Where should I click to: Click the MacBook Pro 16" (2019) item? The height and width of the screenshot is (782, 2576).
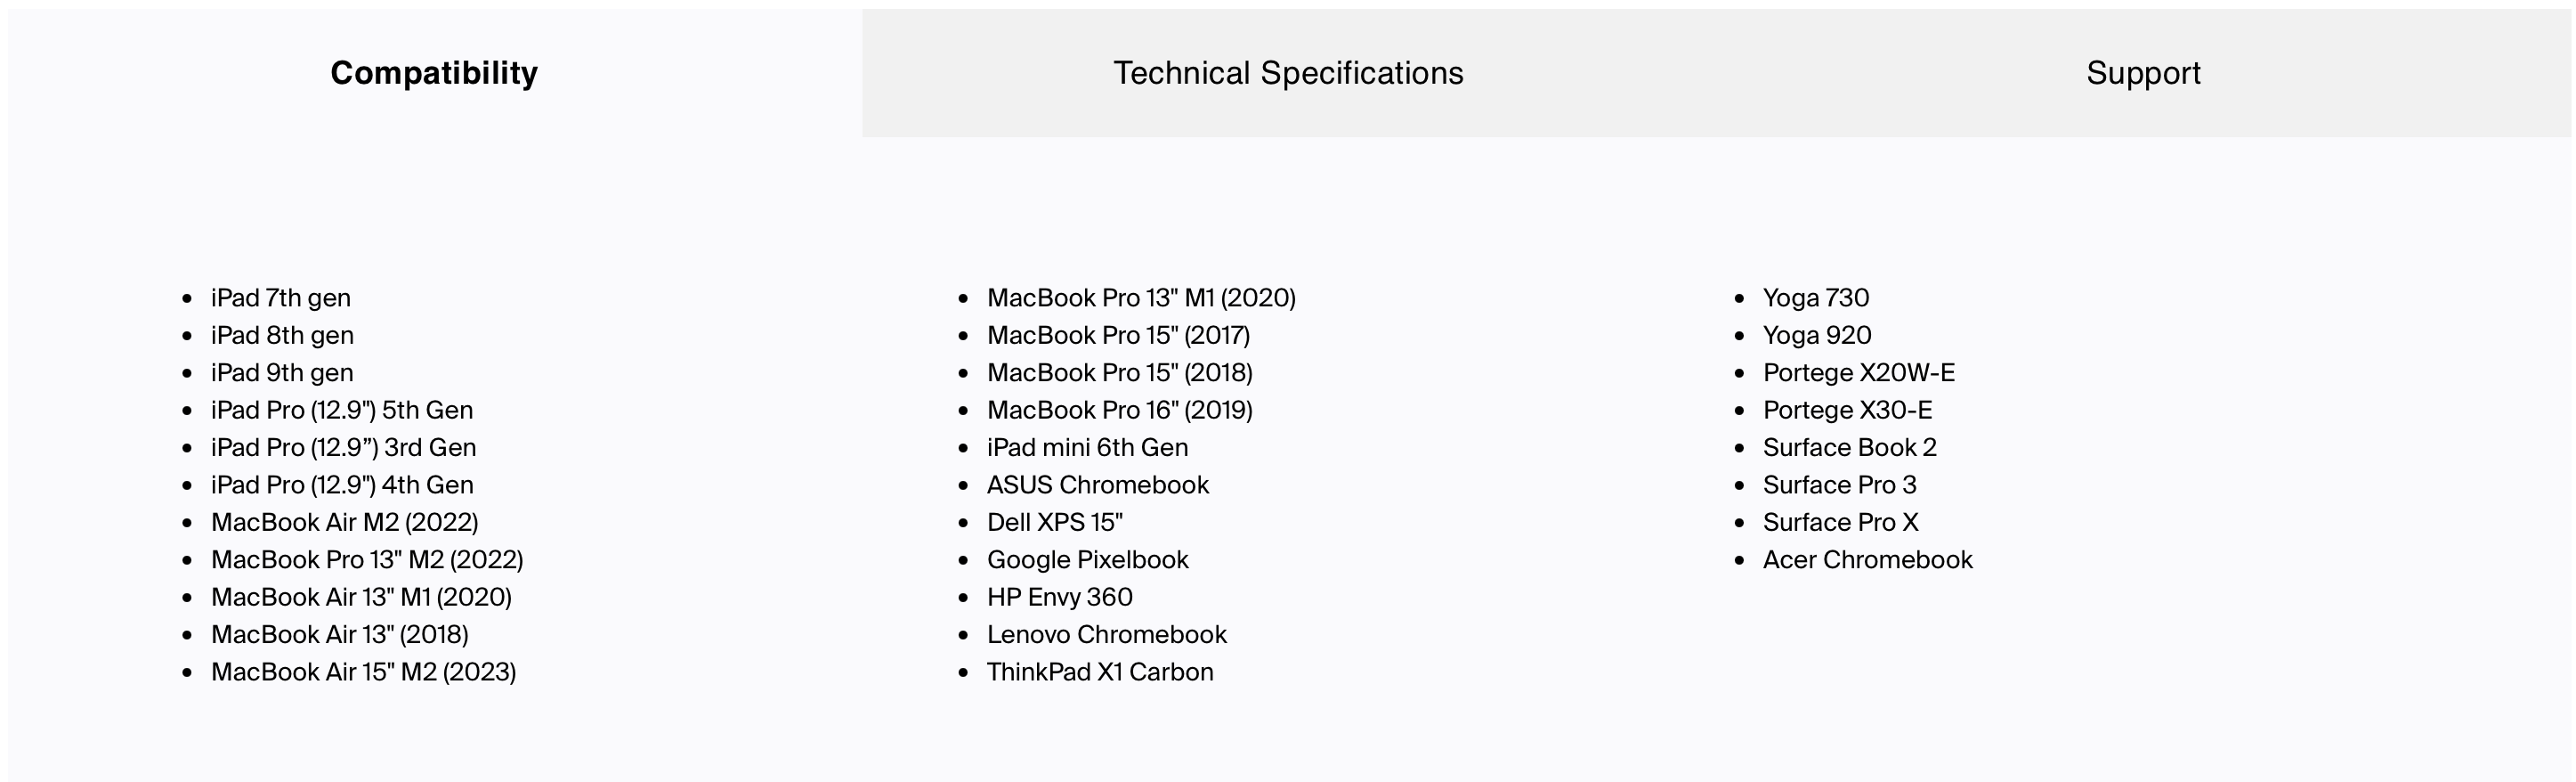click(x=1120, y=410)
